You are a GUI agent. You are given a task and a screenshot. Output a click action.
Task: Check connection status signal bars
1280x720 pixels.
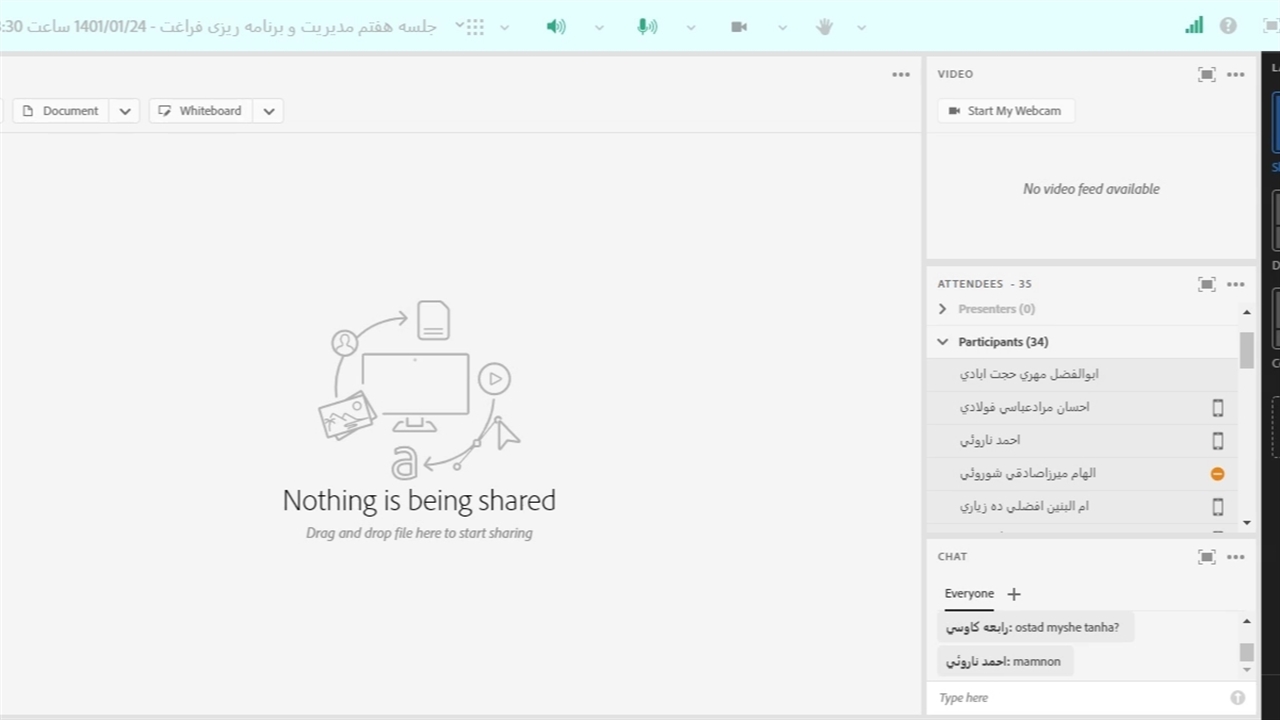point(1194,26)
